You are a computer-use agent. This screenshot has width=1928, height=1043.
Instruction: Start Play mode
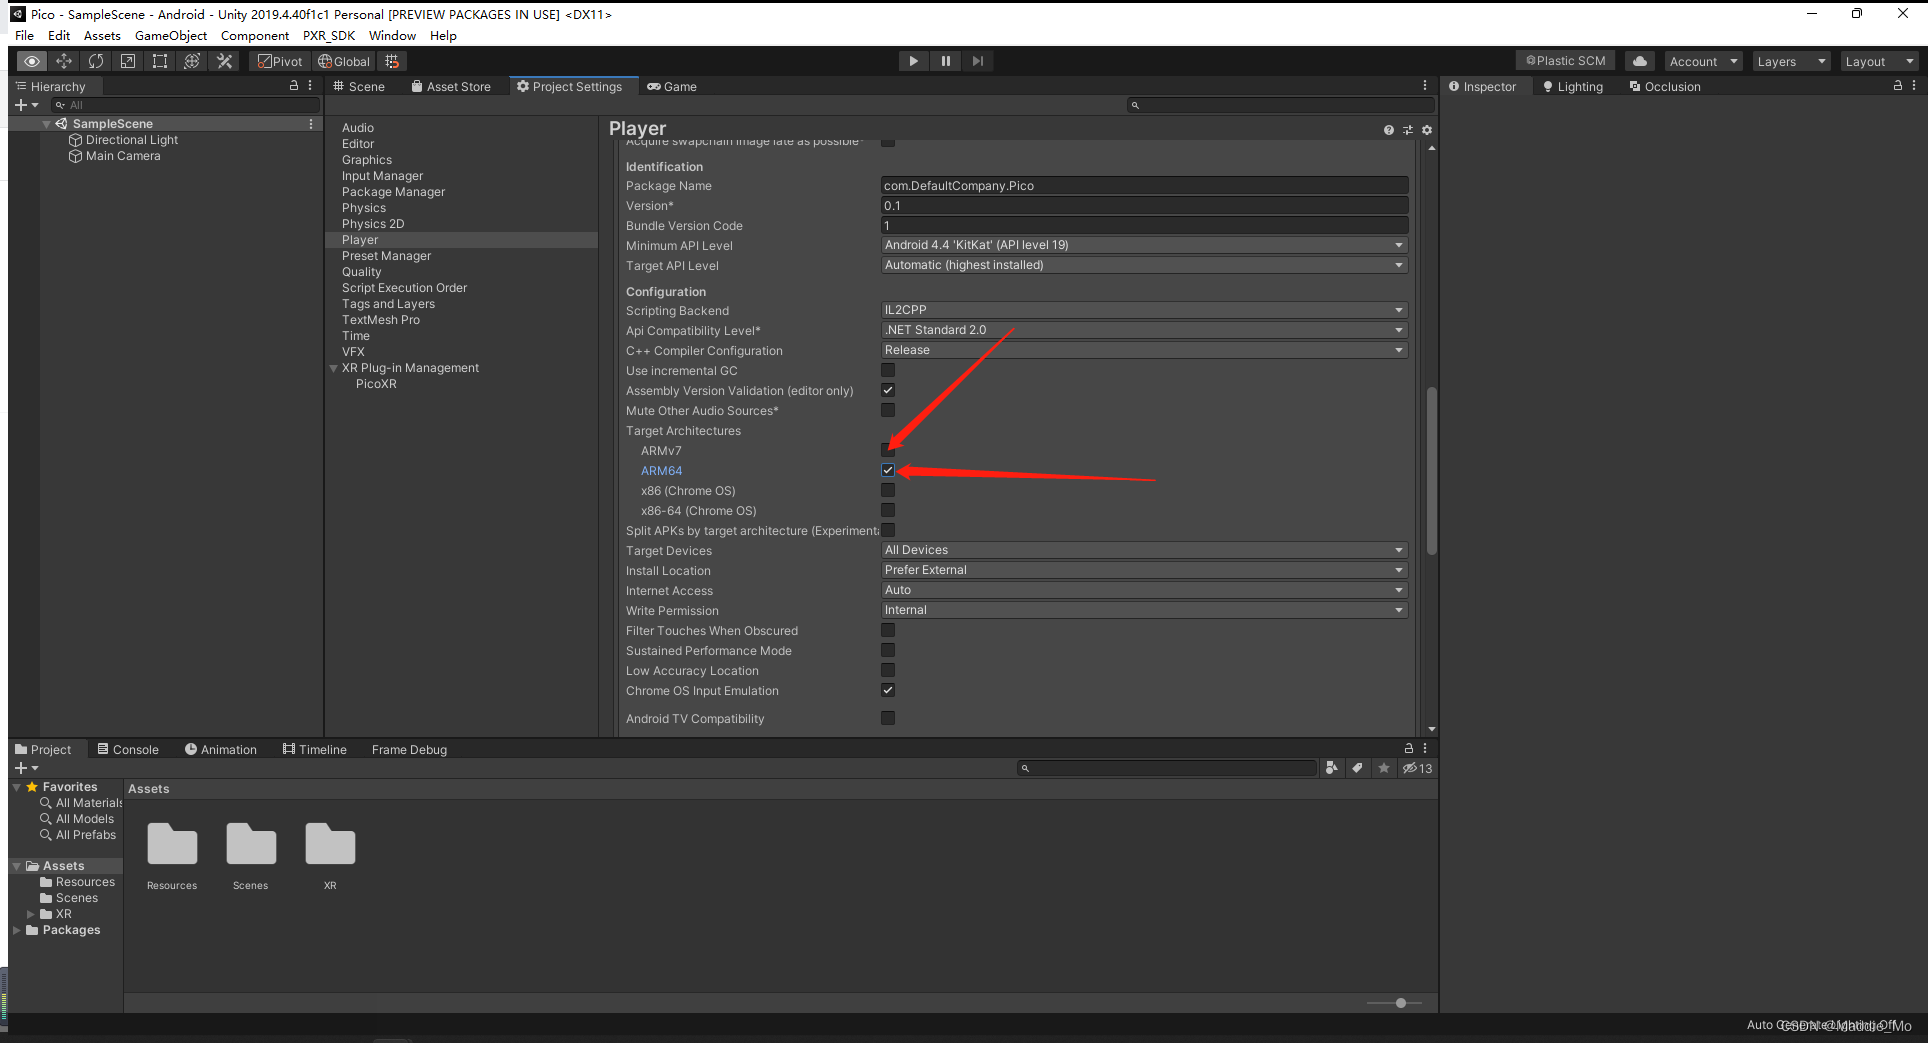(913, 61)
